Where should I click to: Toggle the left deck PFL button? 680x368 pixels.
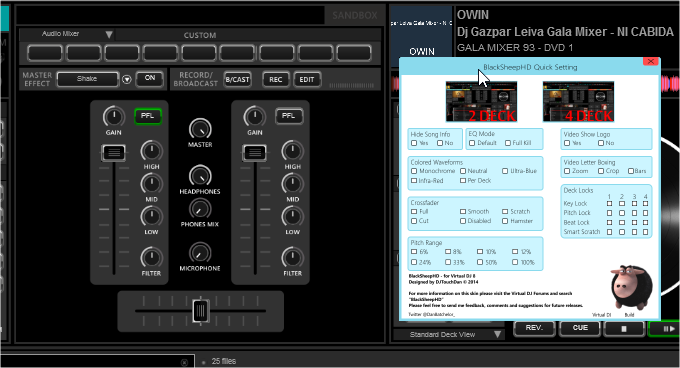(x=148, y=116)
